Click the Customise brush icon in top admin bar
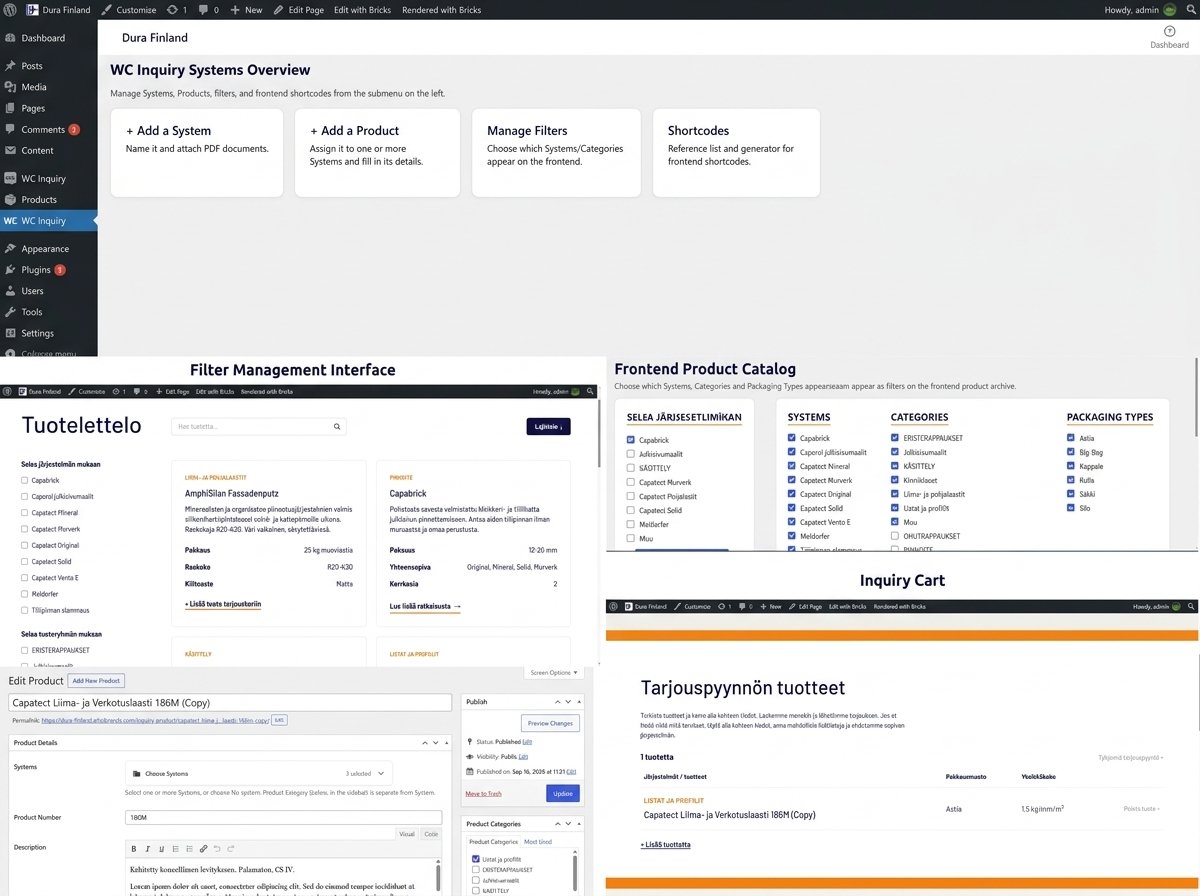Image resolution: width=1200 pixels, height=896 pixels. point(107,10)
